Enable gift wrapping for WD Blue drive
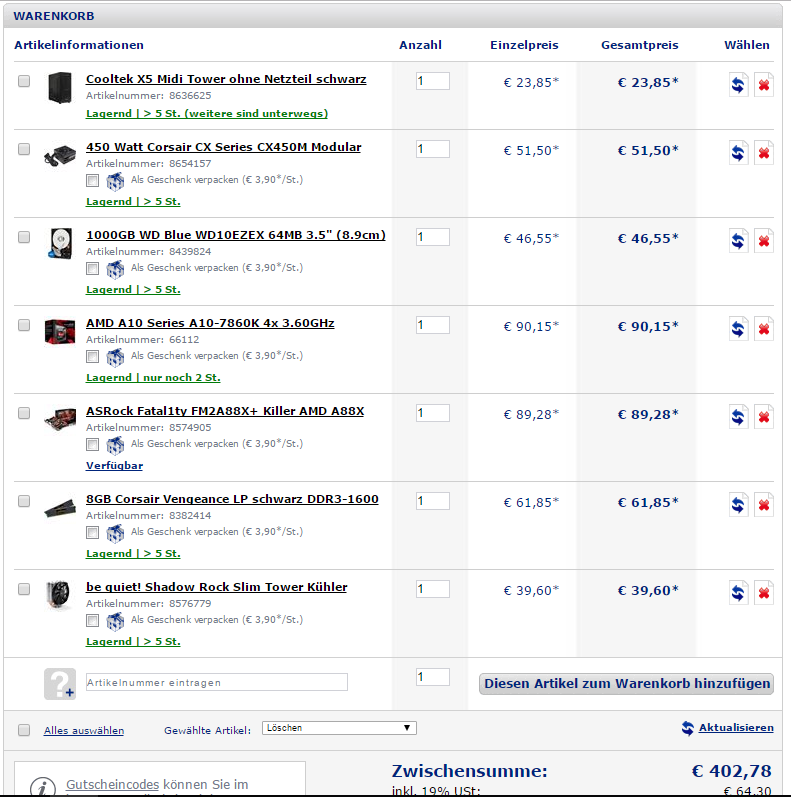The height and width of the screenshot is (797, 791). (x=93, y=268)
